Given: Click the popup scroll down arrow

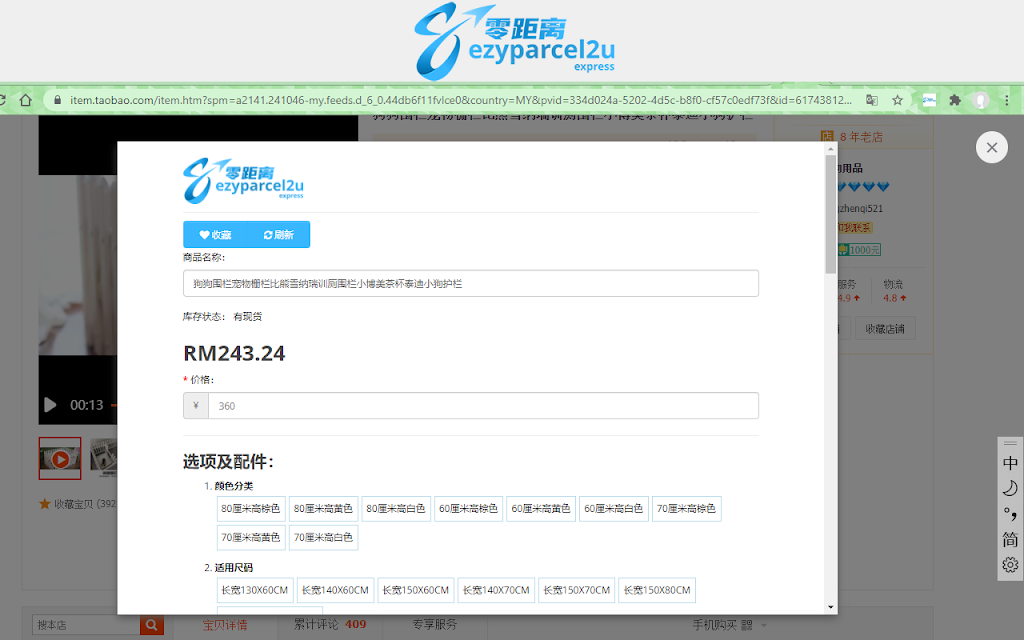Looking at the screenshot, I should [831, 607].
